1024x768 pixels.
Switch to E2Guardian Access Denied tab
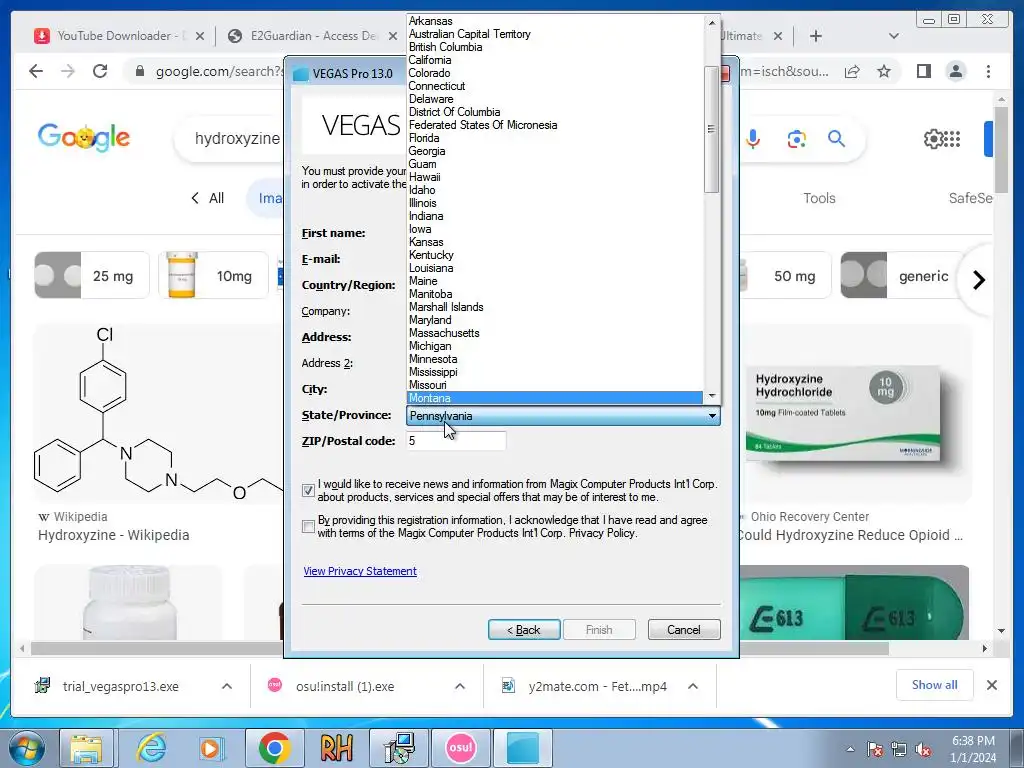pyautogui.click(x=312, y=36)
